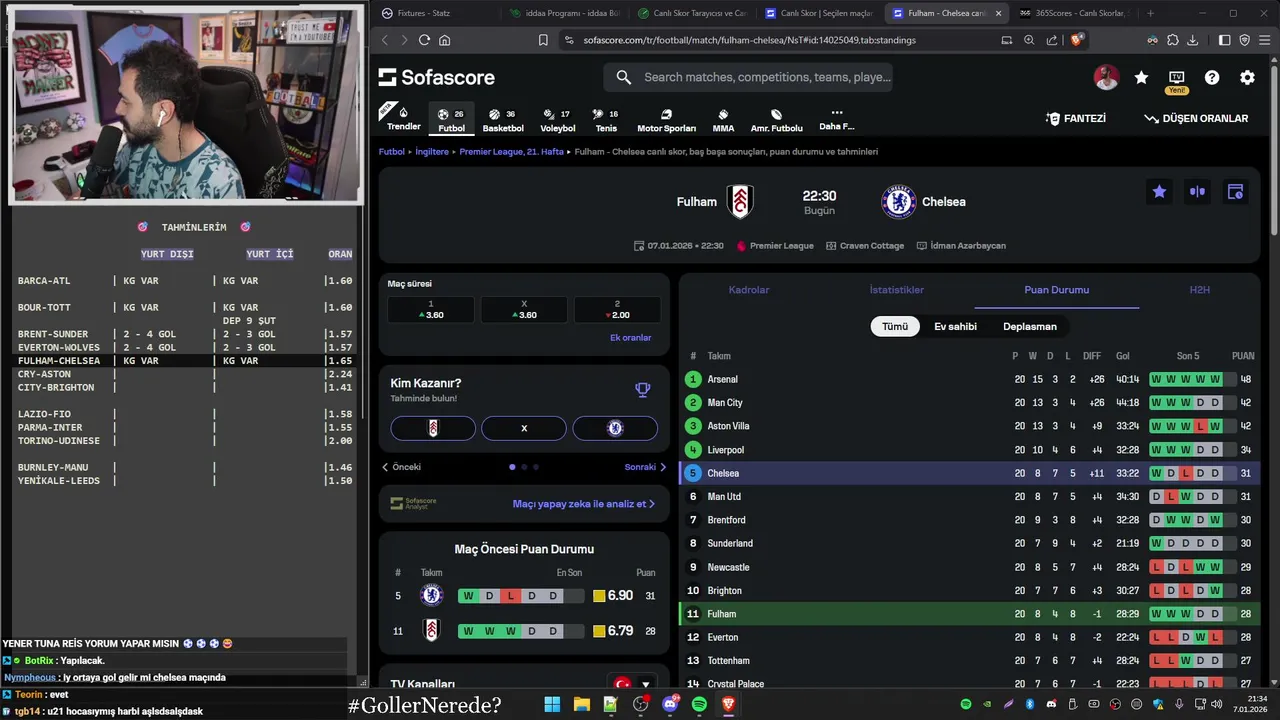Open the compare teams icon beside star
The width and height of the screenshot is (1280, 720).
[1197, 191]
